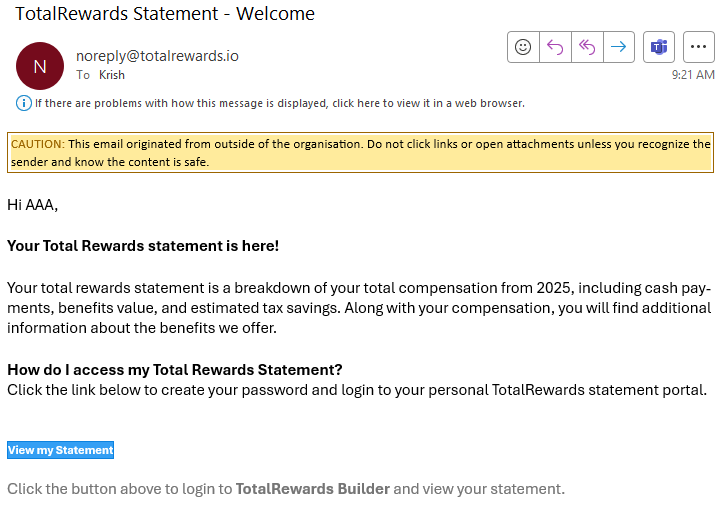Reply to this email
724x507 pixels.
[555, 47]
